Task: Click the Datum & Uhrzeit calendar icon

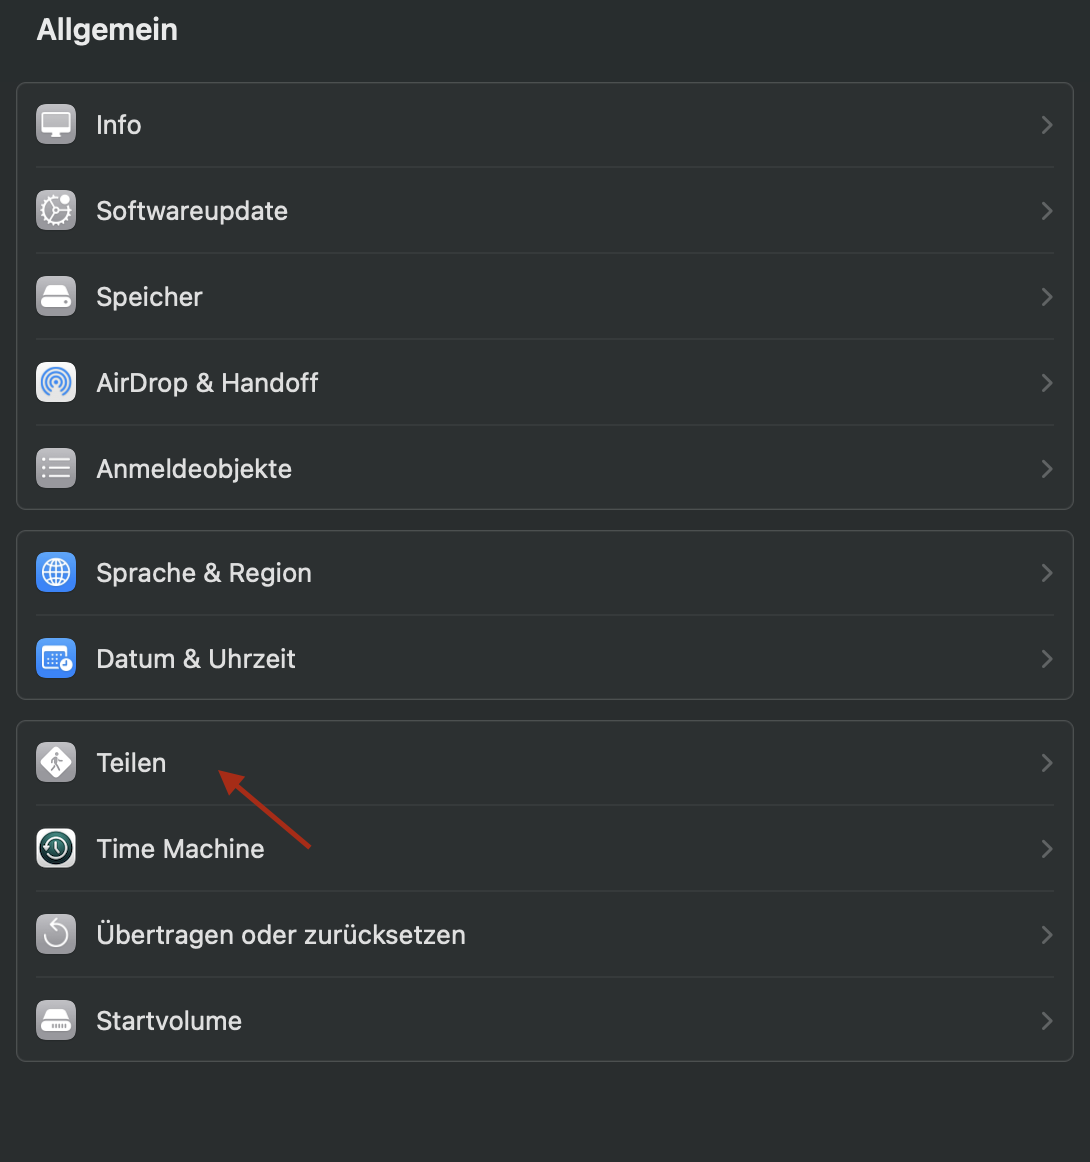Action: 56,659
